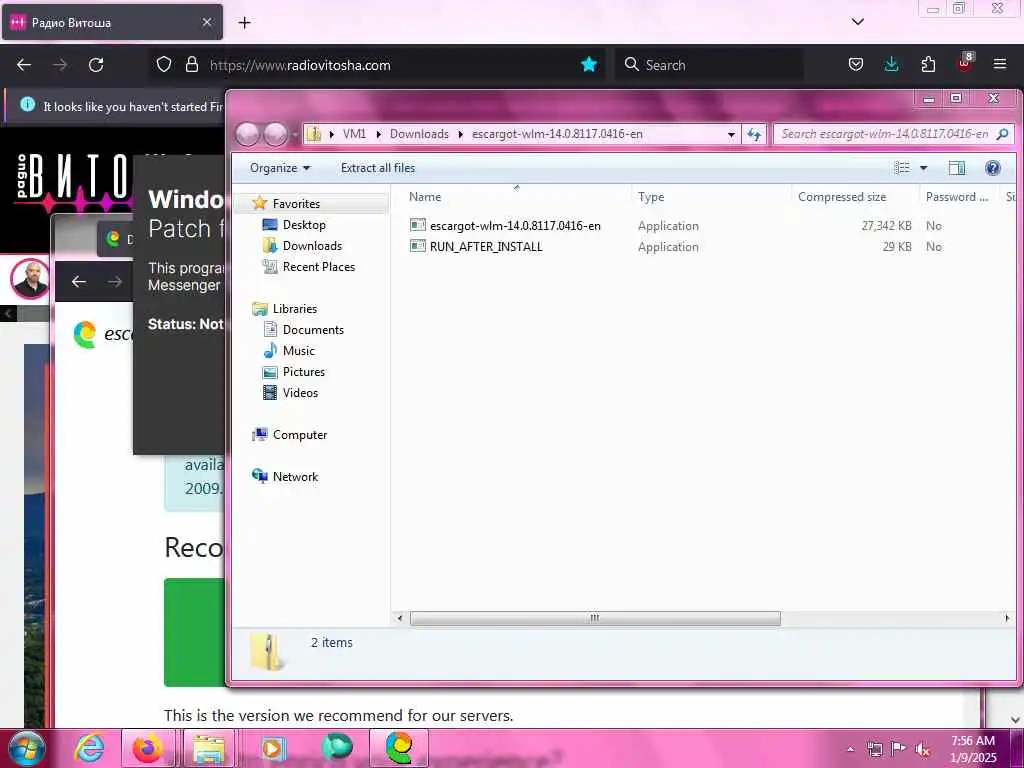Open the Windows Start button
The width and height of the screenshot is (1024, 768).
(x=27, y=748)
